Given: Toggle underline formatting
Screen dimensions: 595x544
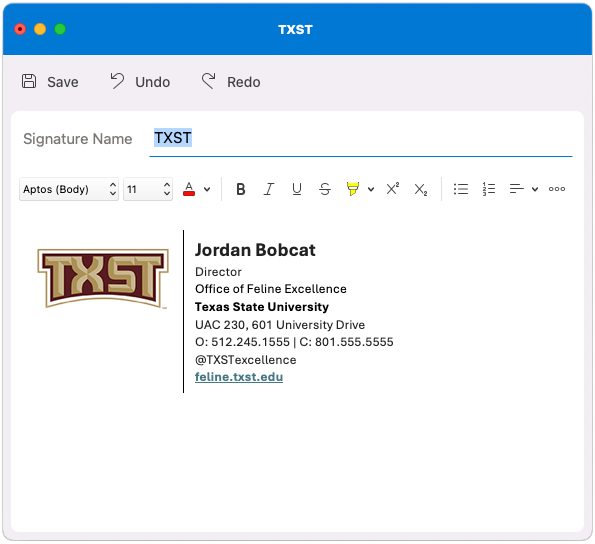Looking at the screenshot, I should pyautogui.click(x=297, y=189).
